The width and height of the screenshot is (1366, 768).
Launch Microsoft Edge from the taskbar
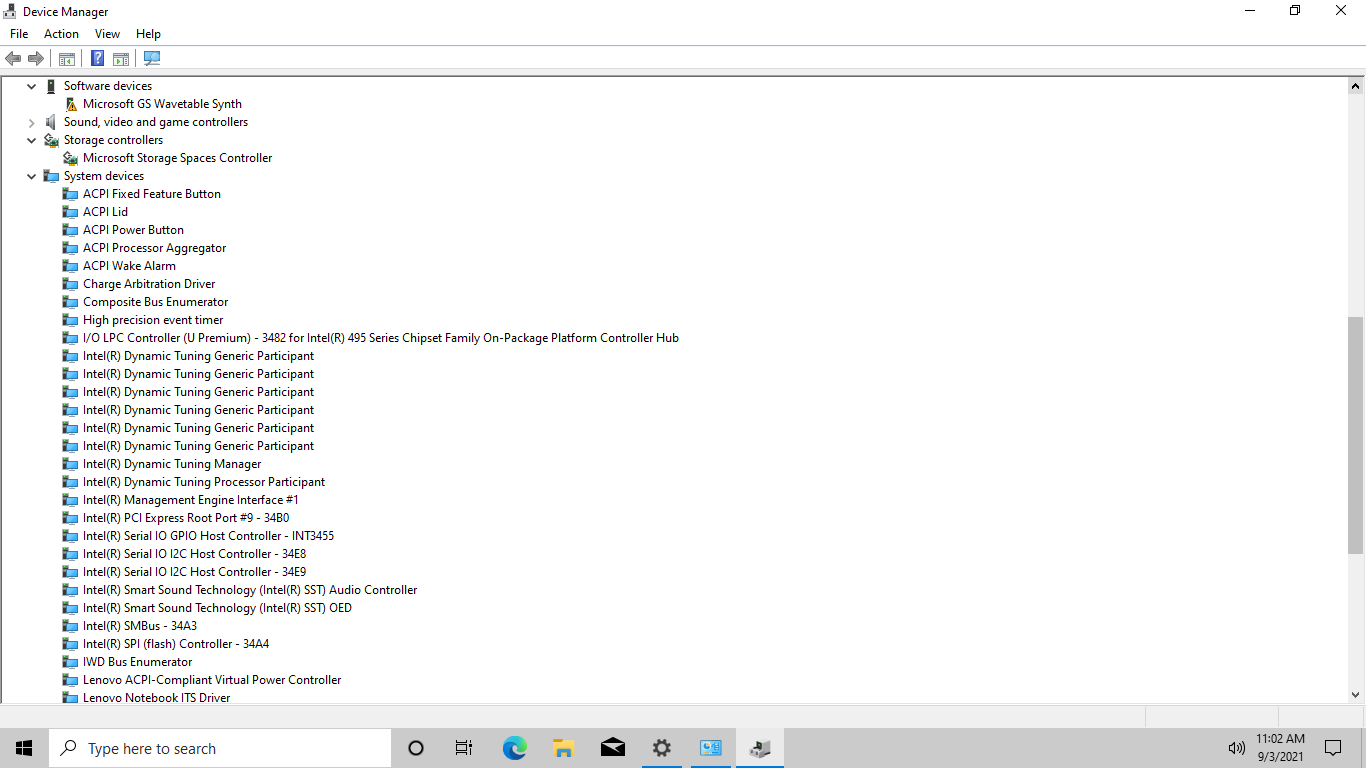tap(514, 748)
